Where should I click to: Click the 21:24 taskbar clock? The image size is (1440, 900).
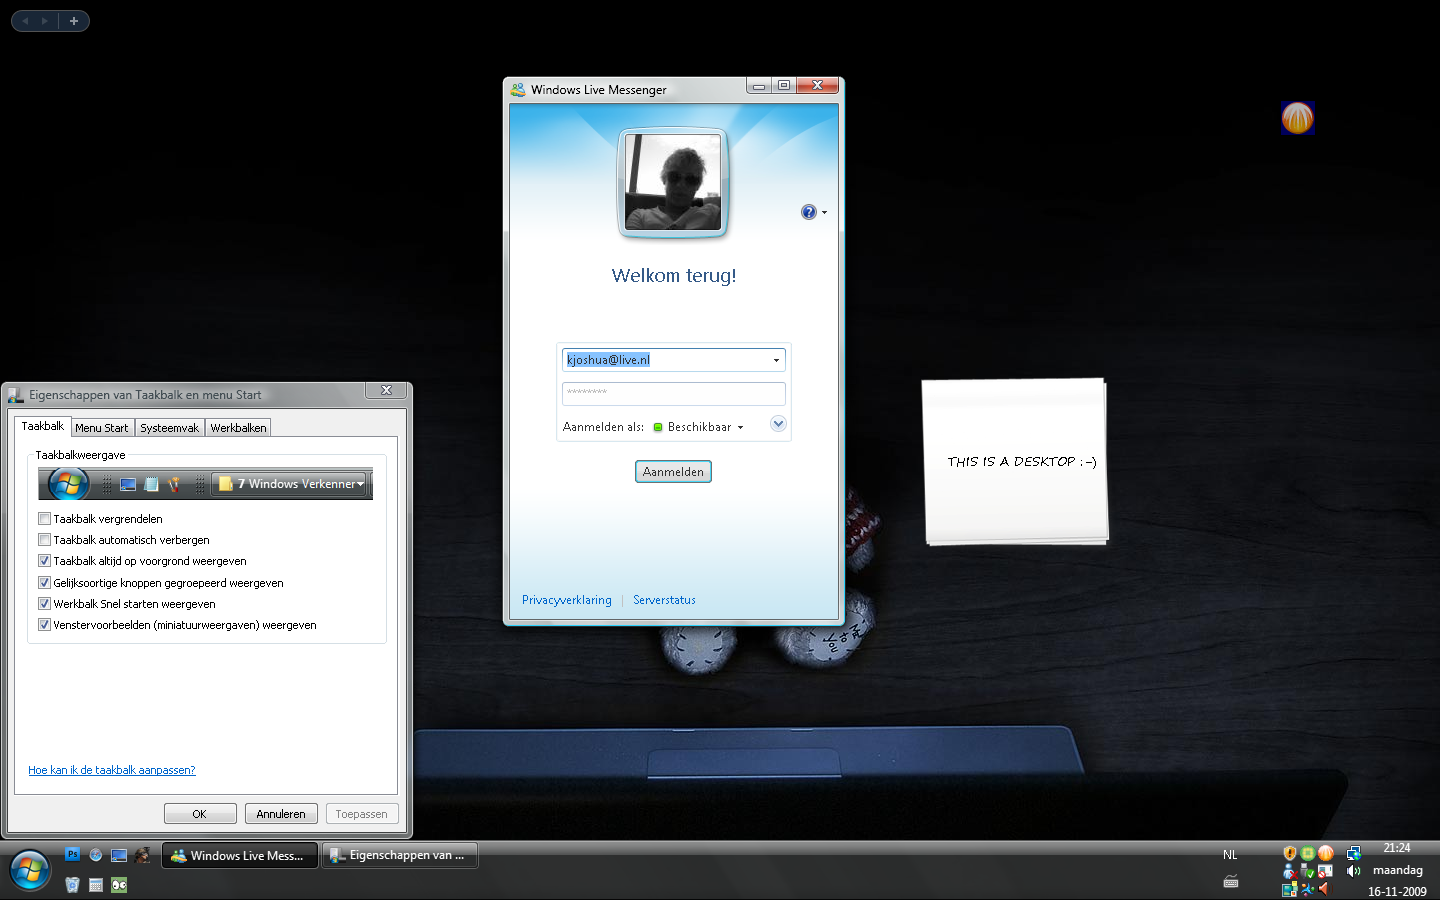tap(1397, 848)
